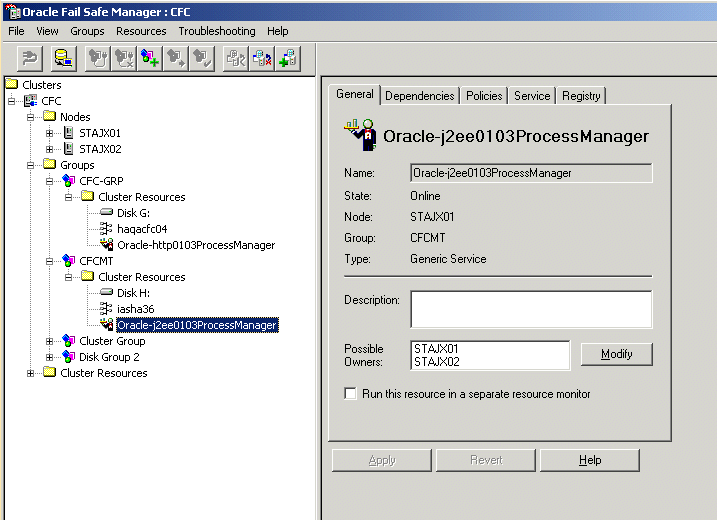Screen dimensions: 717x520
Task: Click the toolbar icon with server and red X
Action: click(262, 59)
